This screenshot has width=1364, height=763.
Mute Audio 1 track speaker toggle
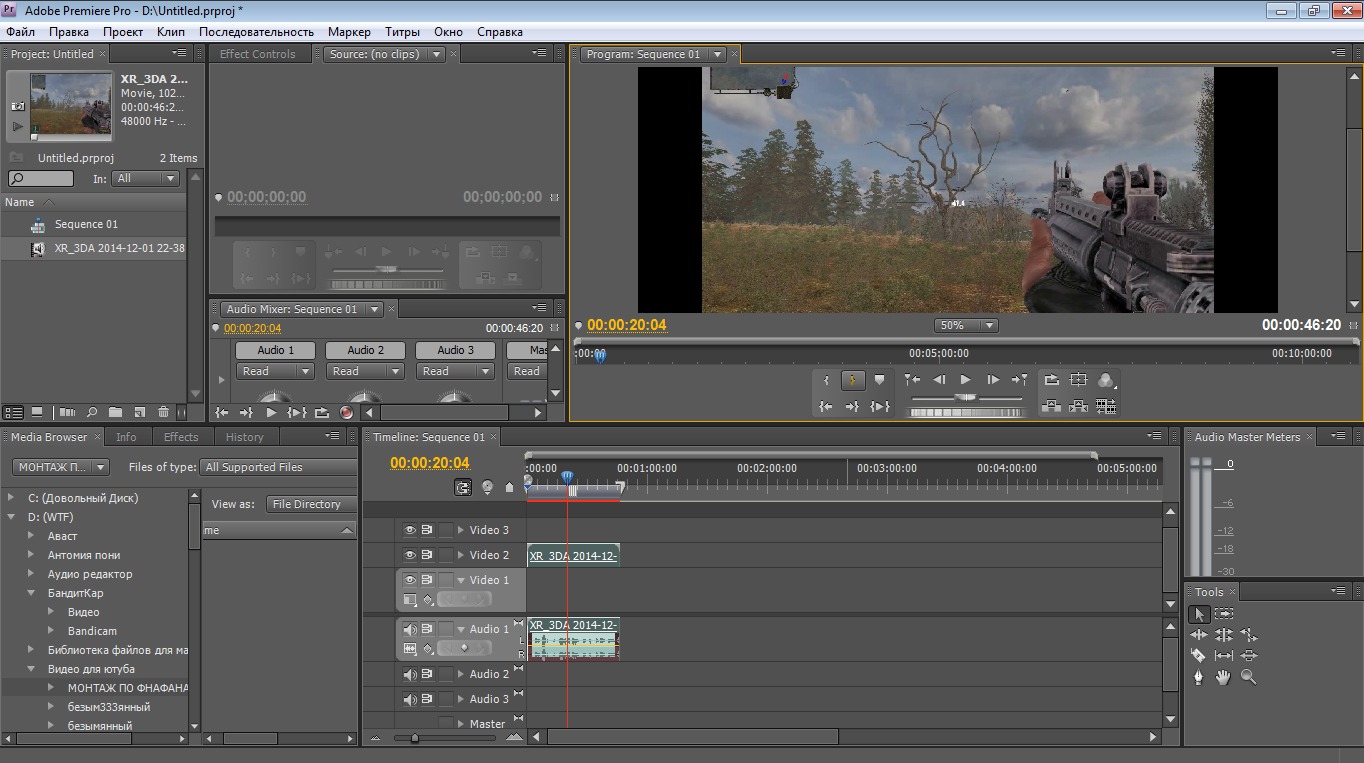[x=410, y=629]
